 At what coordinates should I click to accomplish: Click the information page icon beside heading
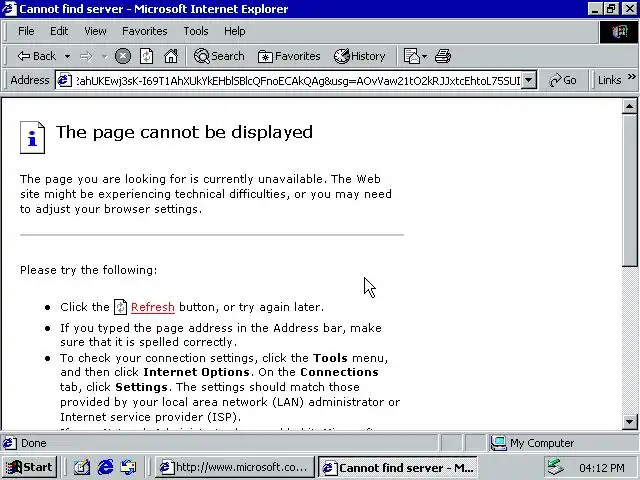pyautogui.click(x=32, y=138)
